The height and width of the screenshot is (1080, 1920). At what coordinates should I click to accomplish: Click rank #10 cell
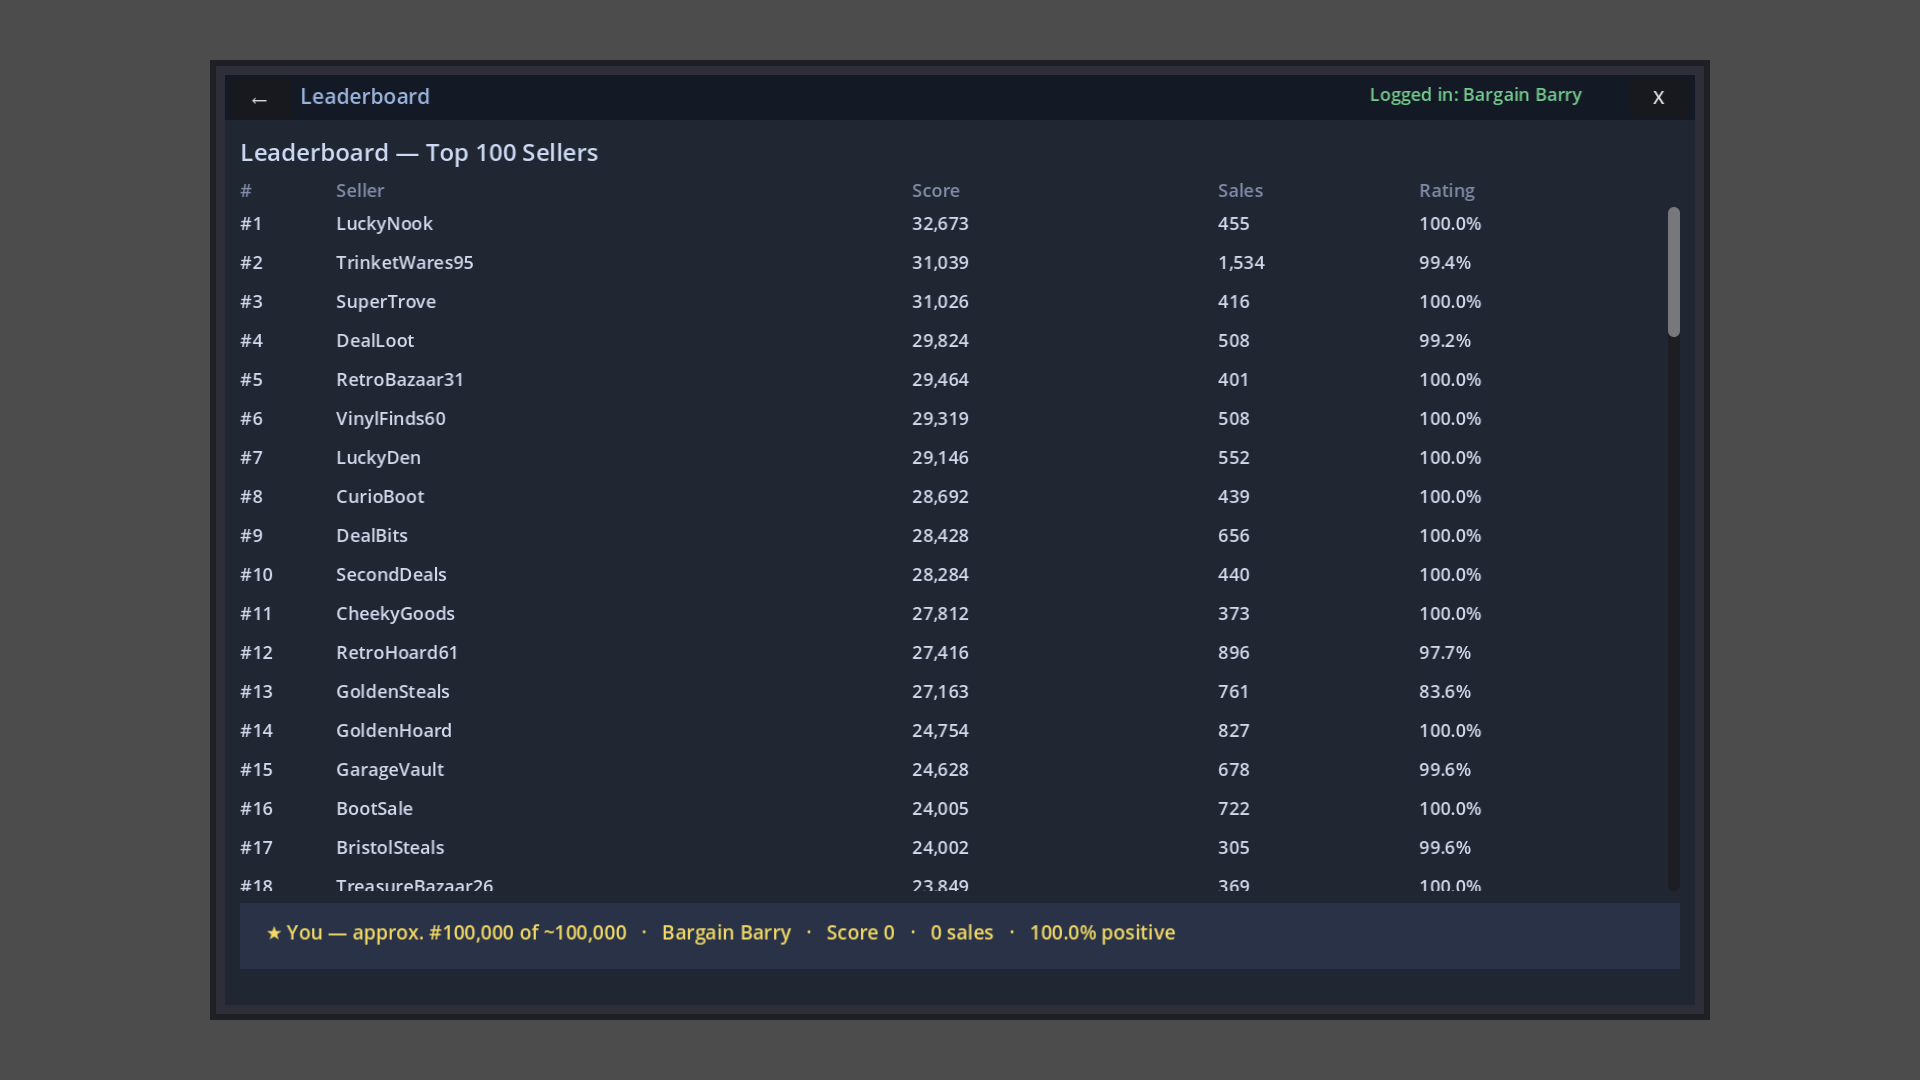click(256, 575)
